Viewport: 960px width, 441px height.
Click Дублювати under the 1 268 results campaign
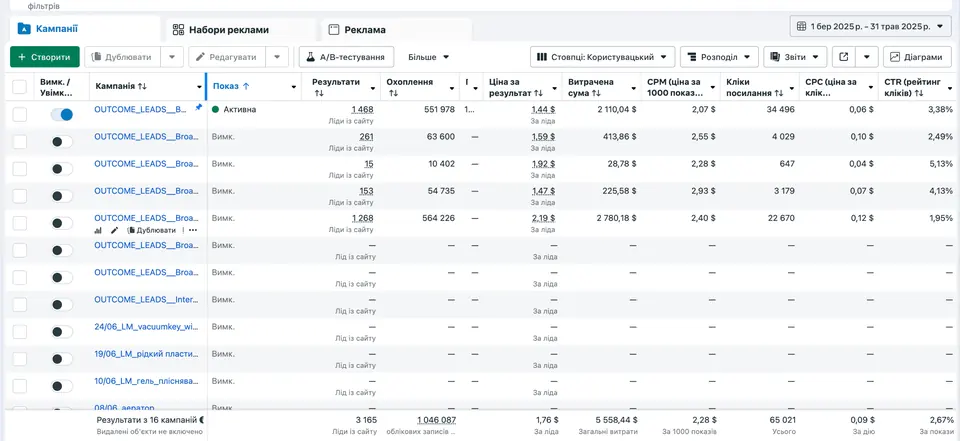pos(151,230)
